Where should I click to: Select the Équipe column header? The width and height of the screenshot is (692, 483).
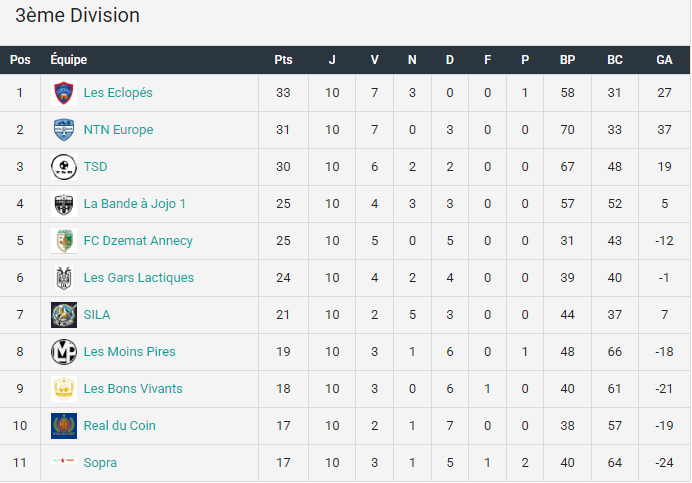[68, 59]
